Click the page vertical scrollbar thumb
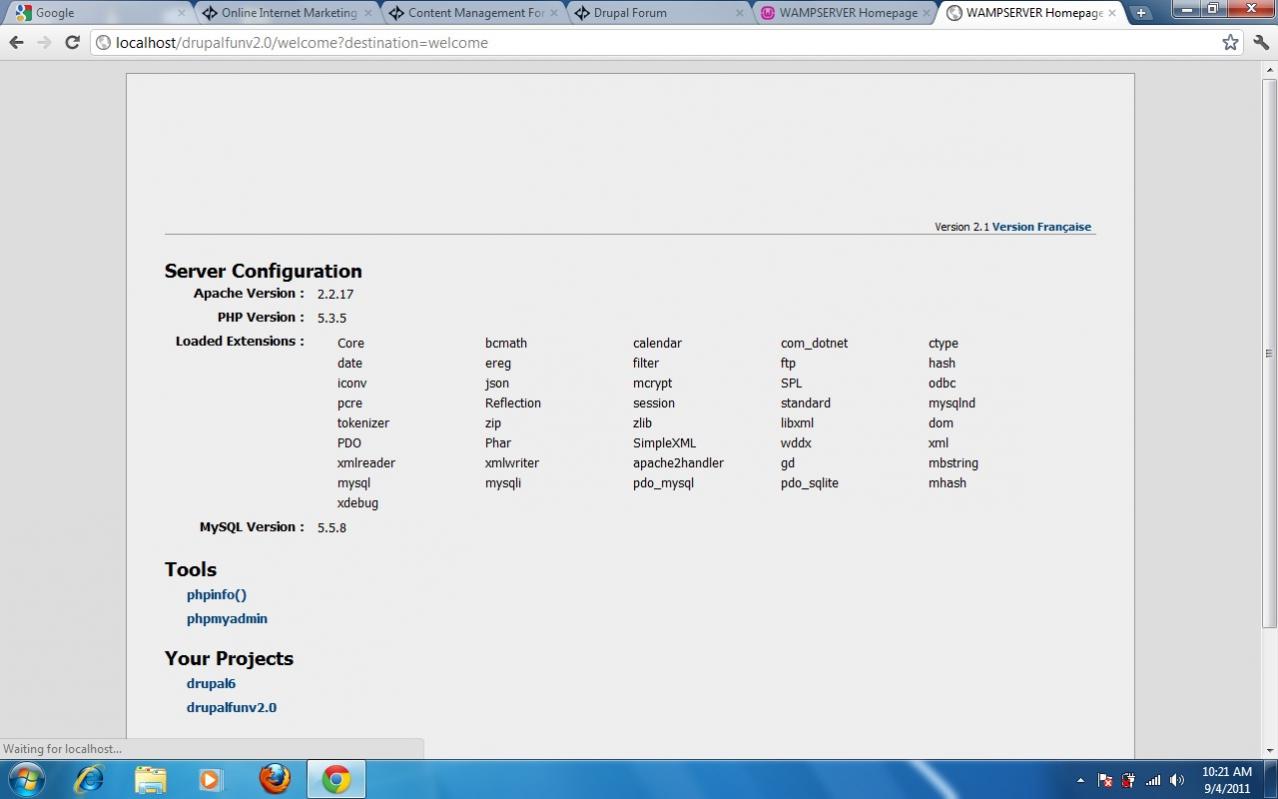 coord(1269,352)
